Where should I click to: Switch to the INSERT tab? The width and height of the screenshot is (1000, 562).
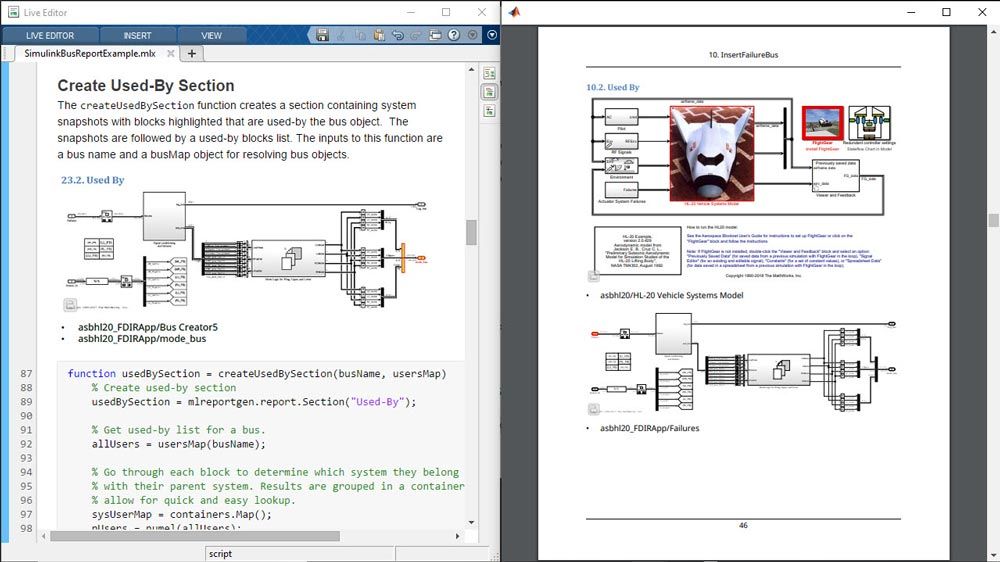point(137,36)
